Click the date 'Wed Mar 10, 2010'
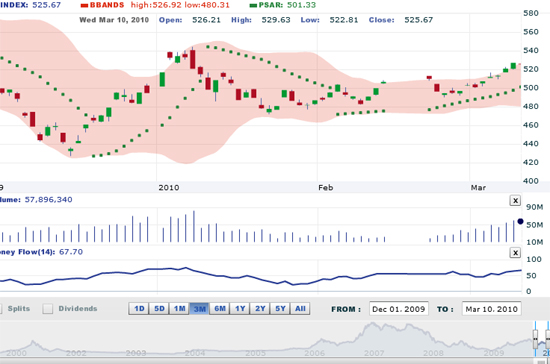This screenshot has width=550, height=364. [x=114, y=20]
